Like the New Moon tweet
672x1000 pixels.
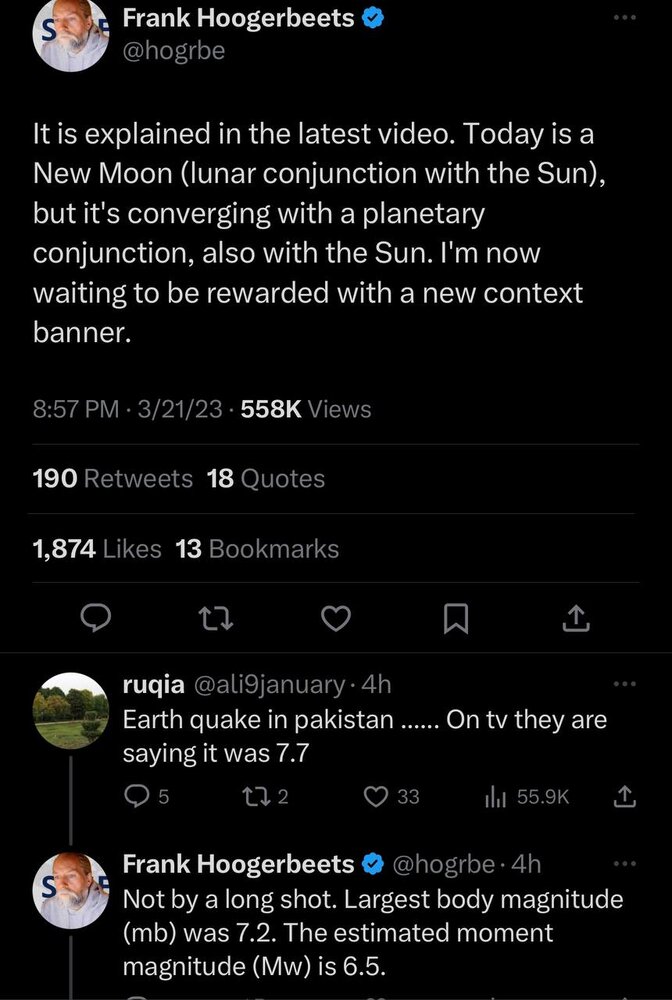click(x=337, y=620)
